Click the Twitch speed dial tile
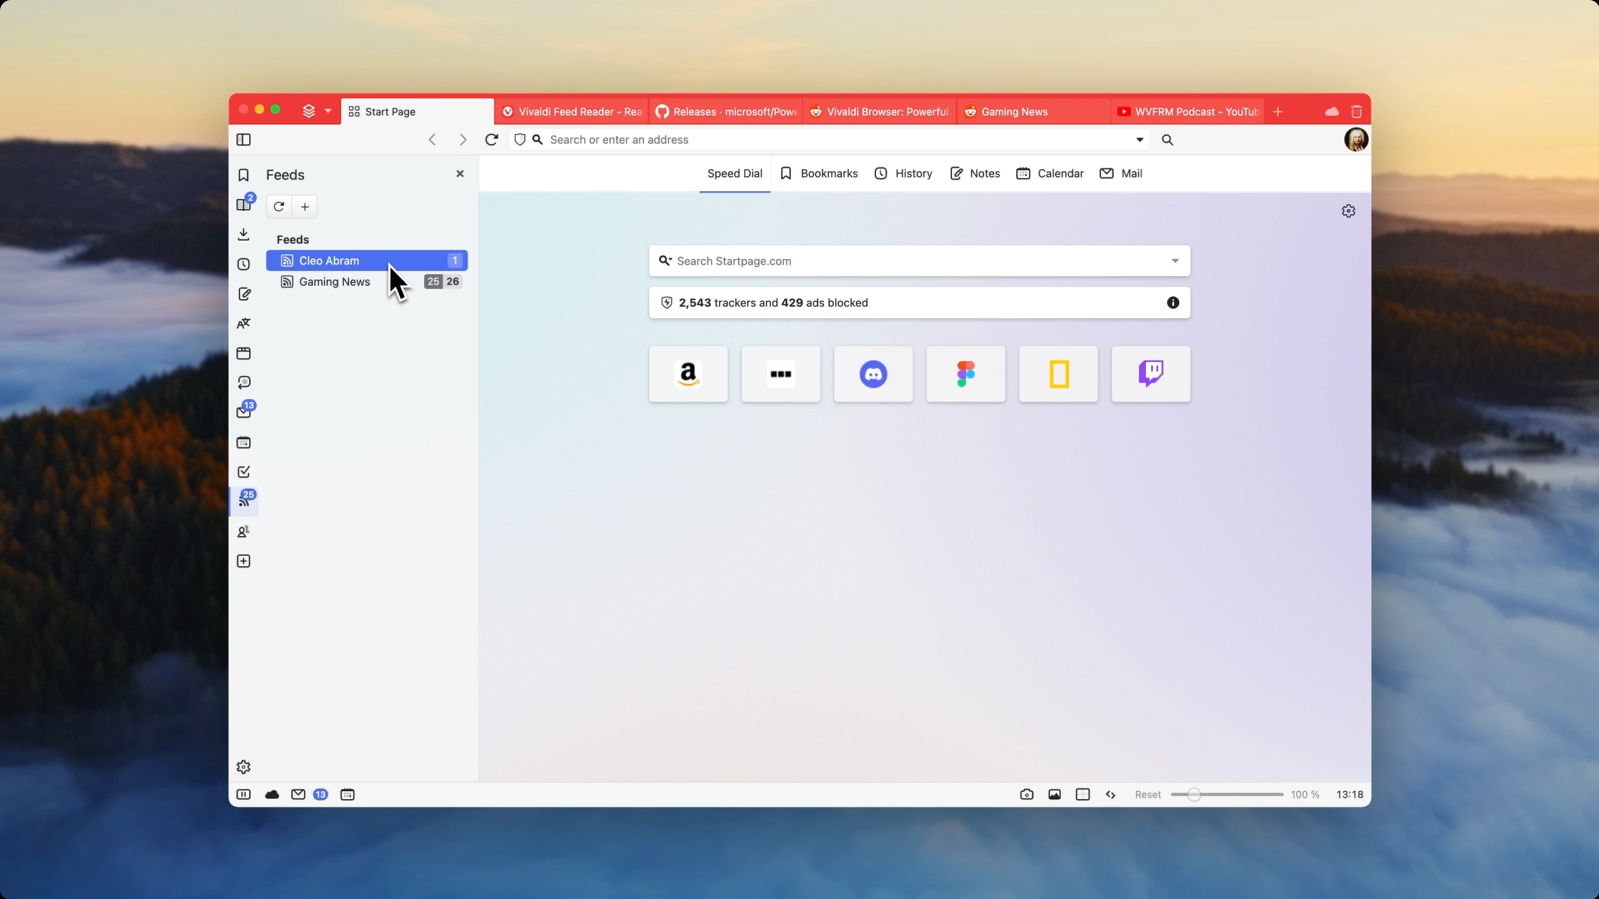 (1150, 374)
